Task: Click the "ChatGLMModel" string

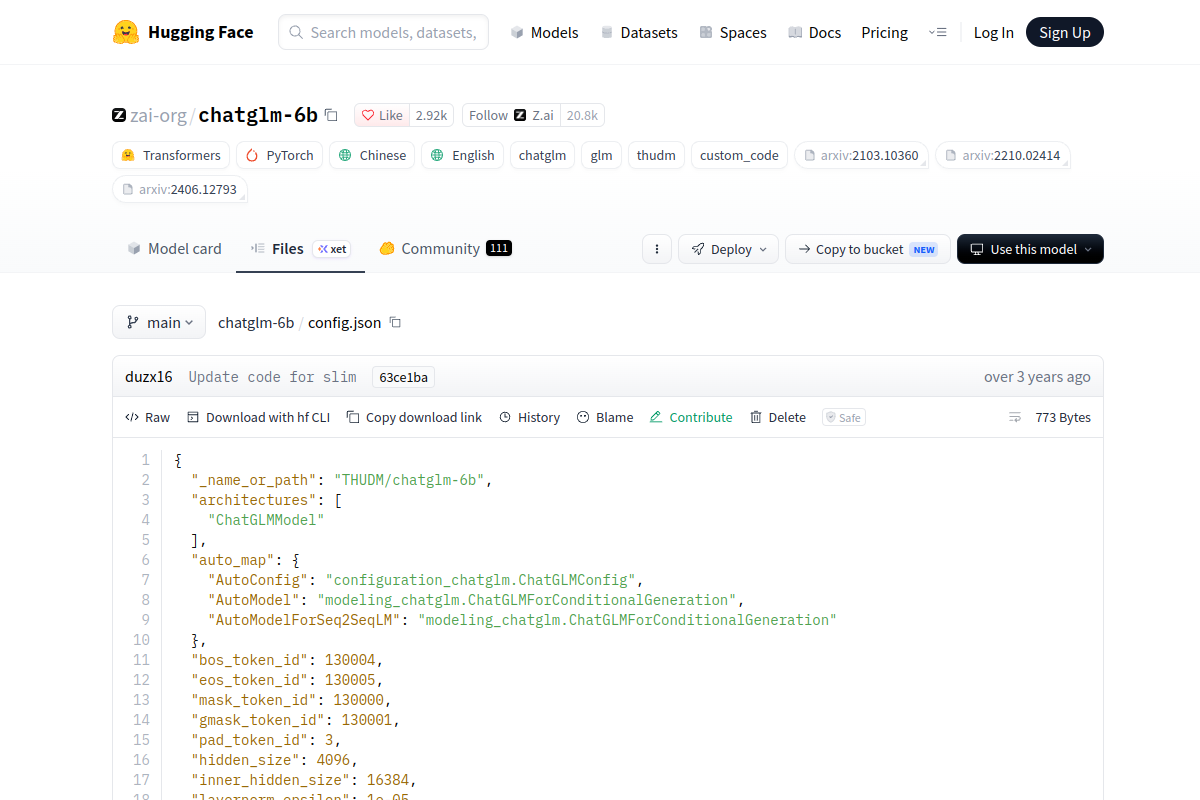Action: (x=266, y=520)
